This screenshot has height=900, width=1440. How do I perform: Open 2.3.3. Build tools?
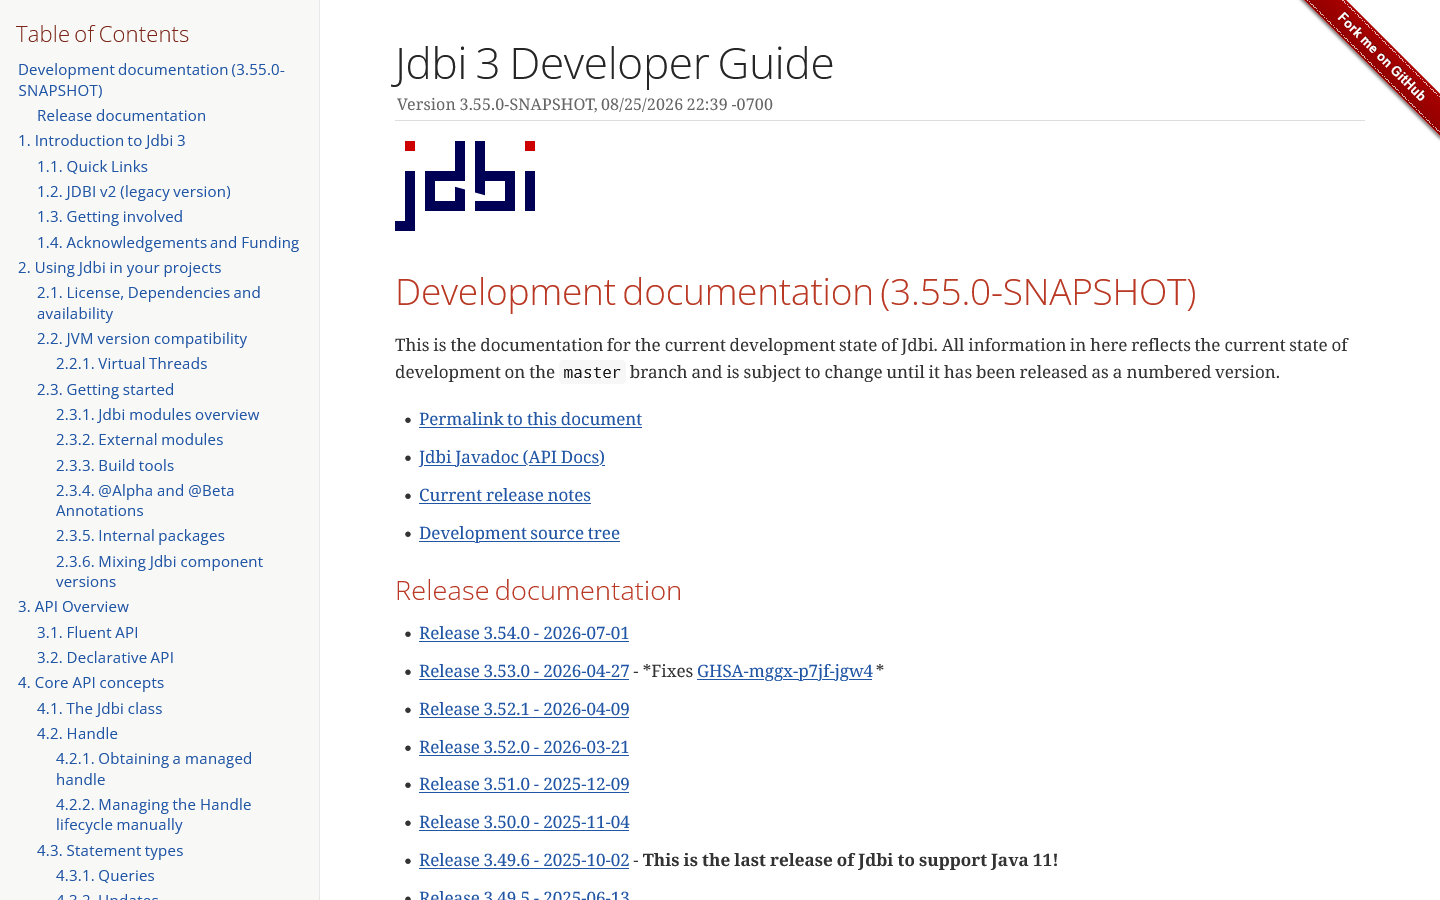(x=115, y=466)
